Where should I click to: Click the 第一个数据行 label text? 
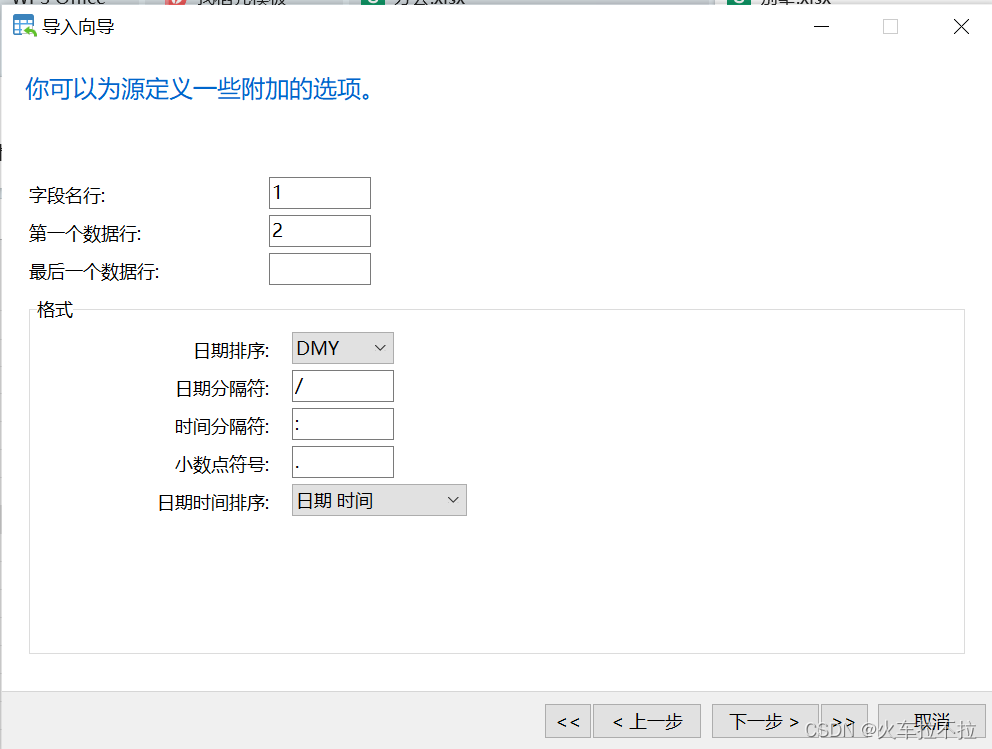point(85,233)
